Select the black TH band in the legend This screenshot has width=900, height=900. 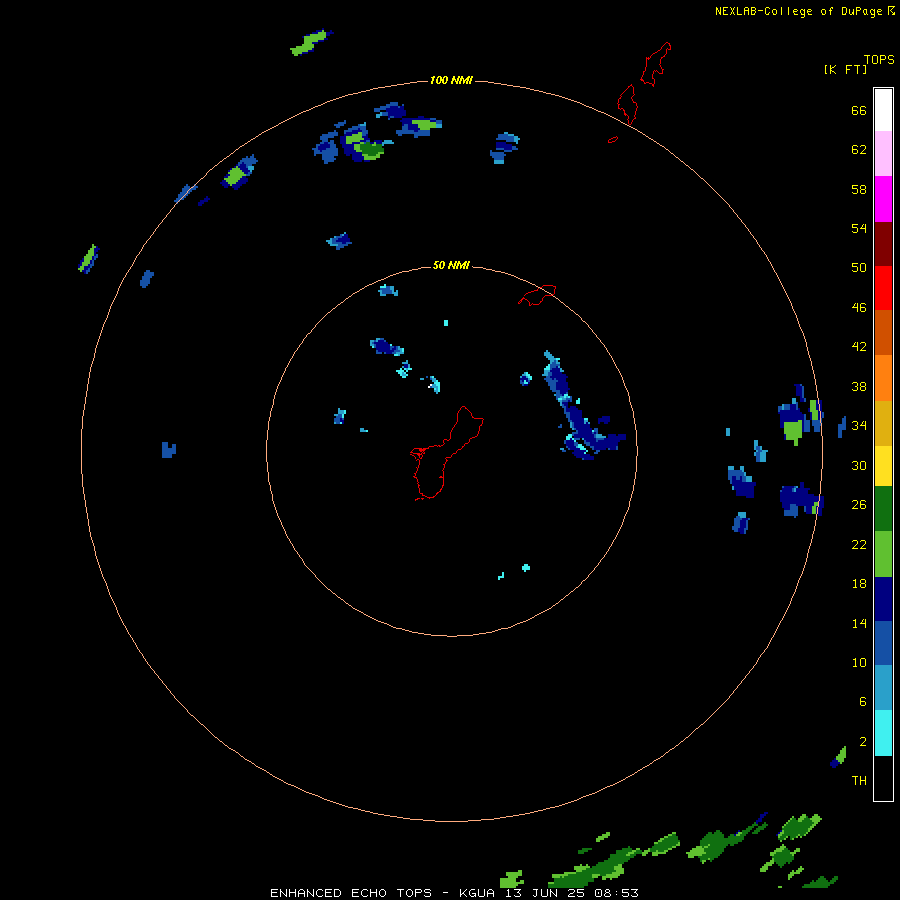[x=883, y=778]
